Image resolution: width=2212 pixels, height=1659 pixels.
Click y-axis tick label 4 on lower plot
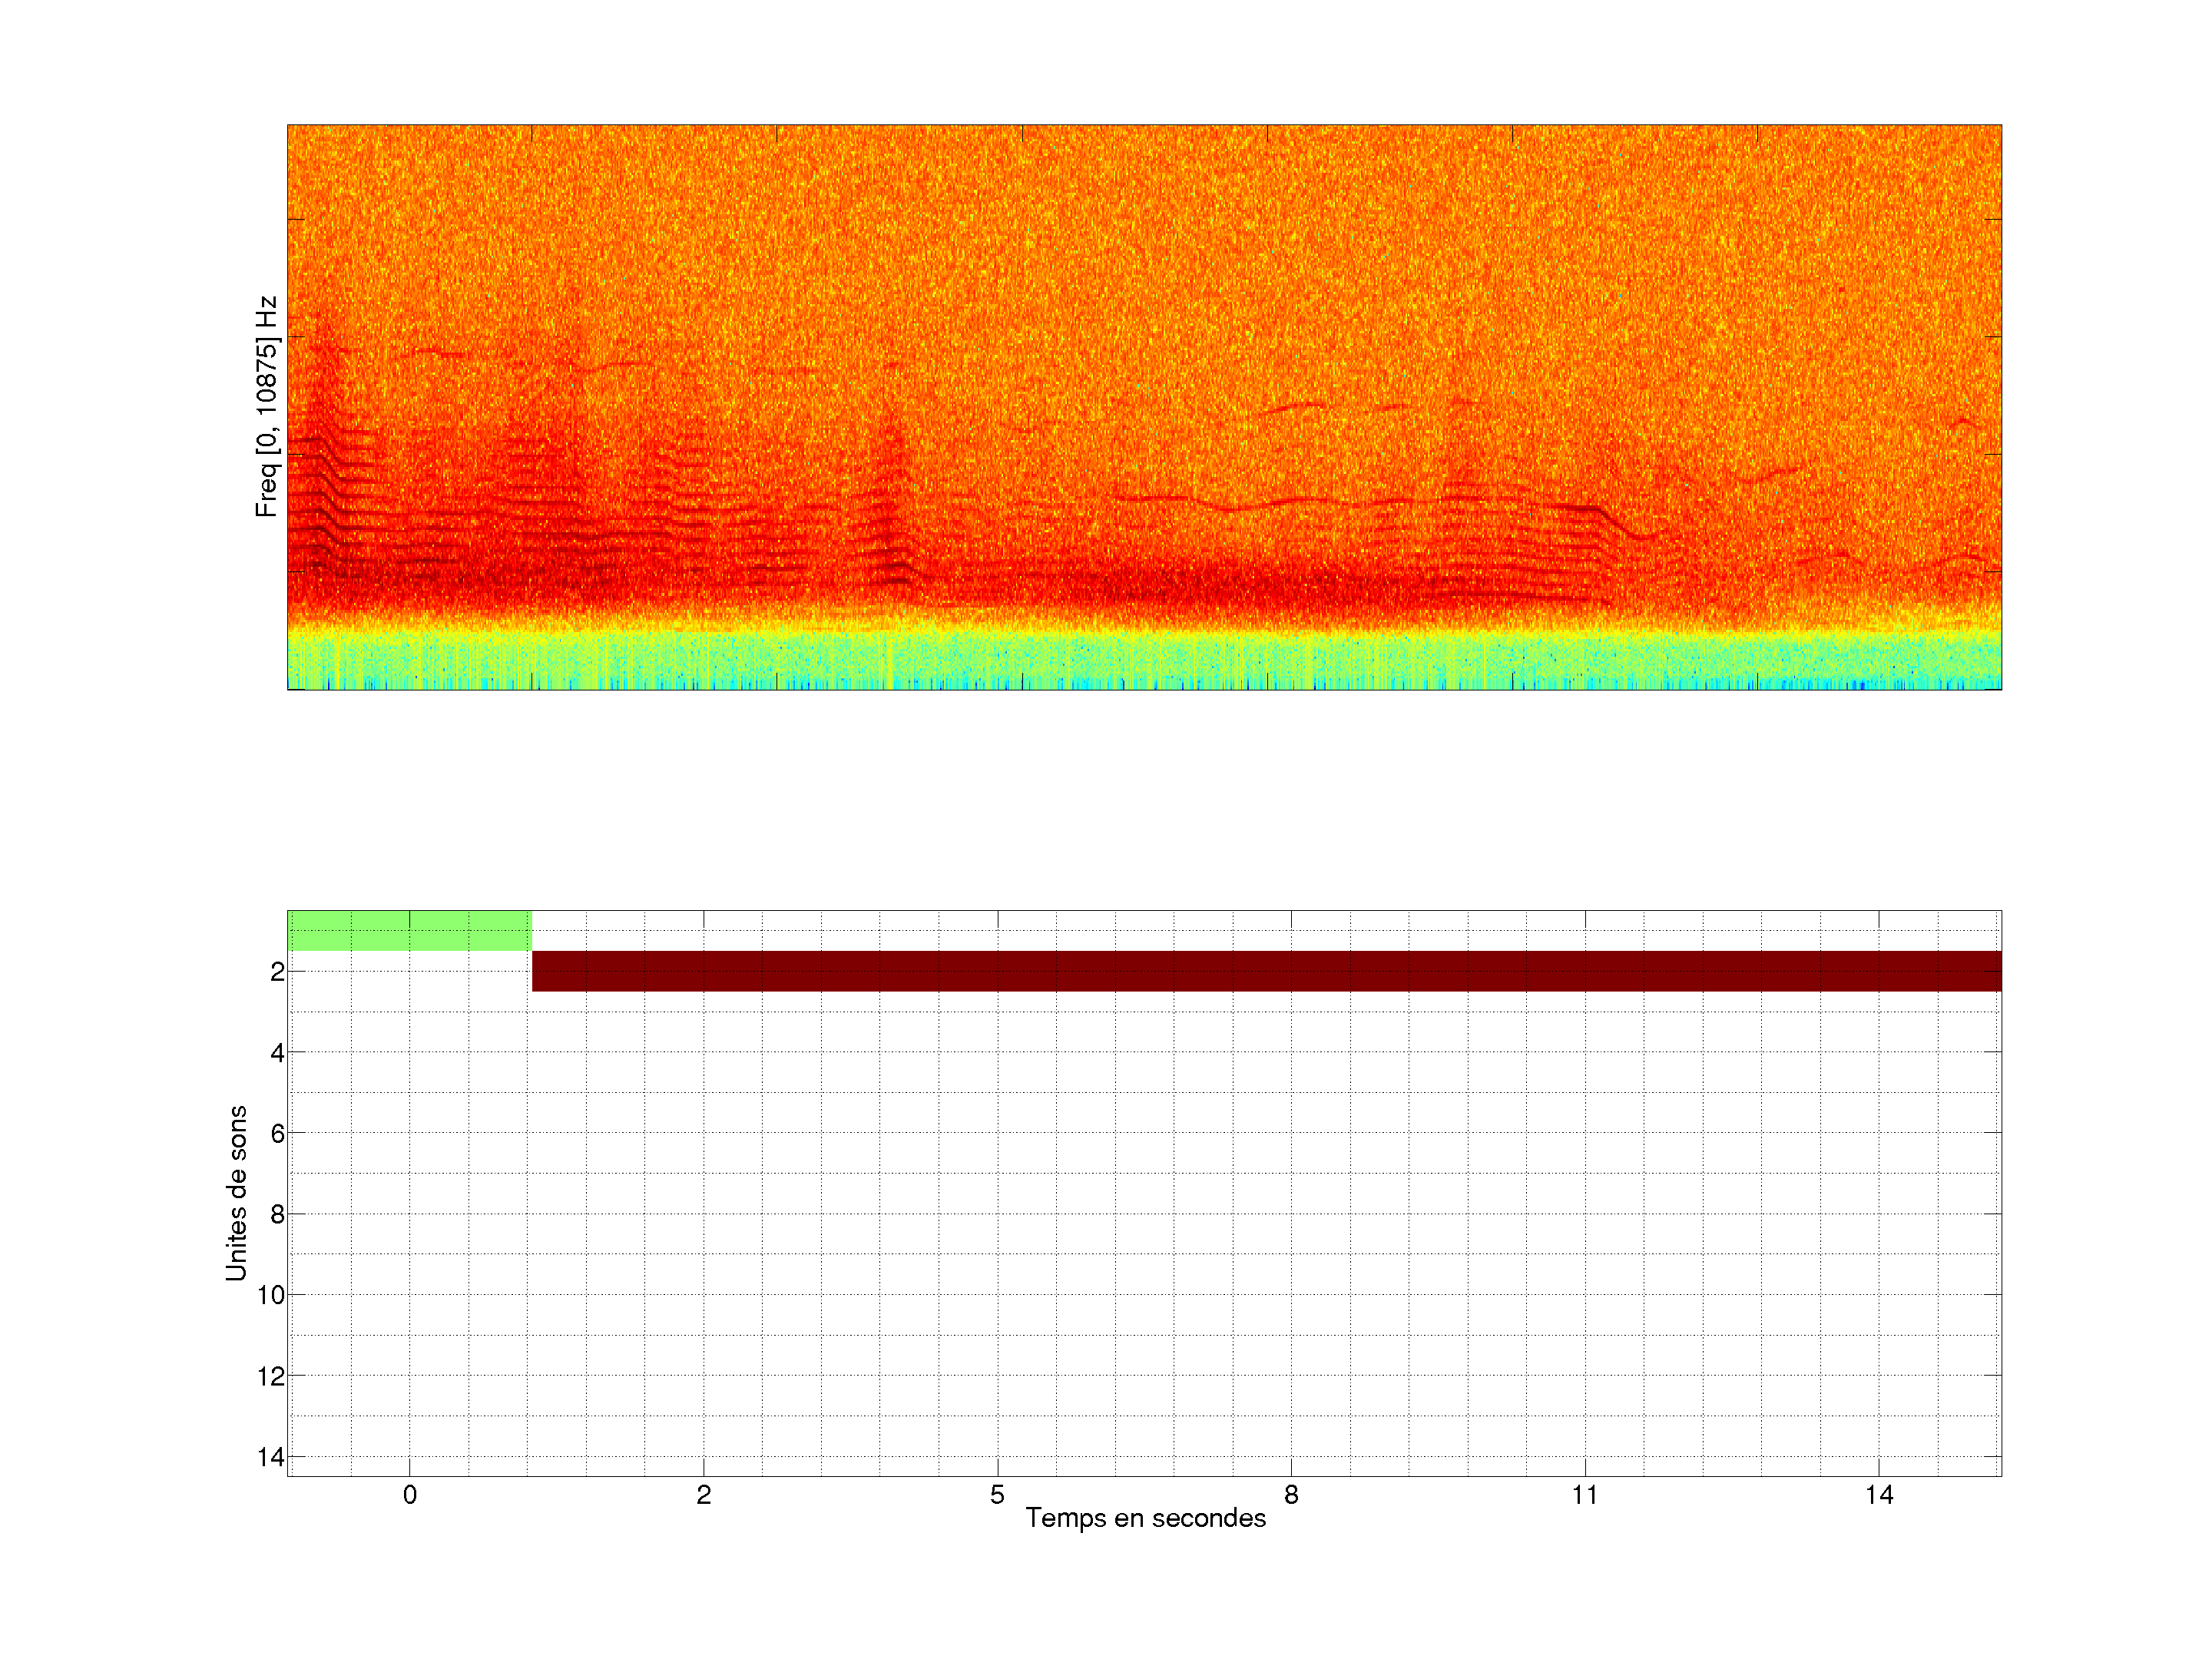(277, 1052)
